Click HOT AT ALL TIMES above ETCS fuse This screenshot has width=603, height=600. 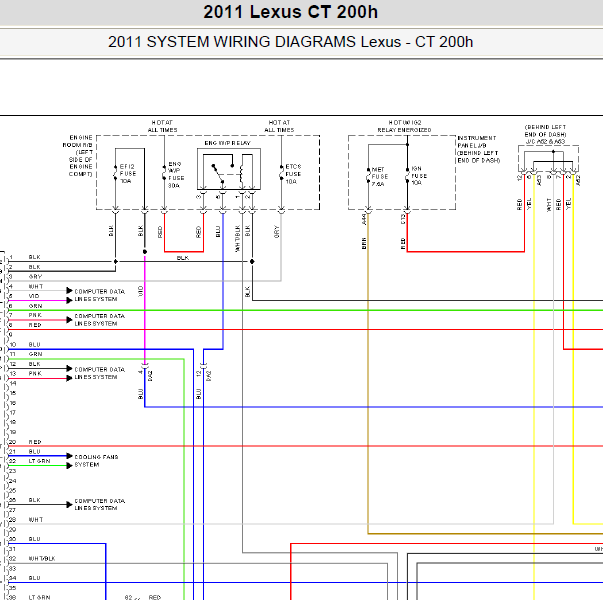click(x=279, y=126)
